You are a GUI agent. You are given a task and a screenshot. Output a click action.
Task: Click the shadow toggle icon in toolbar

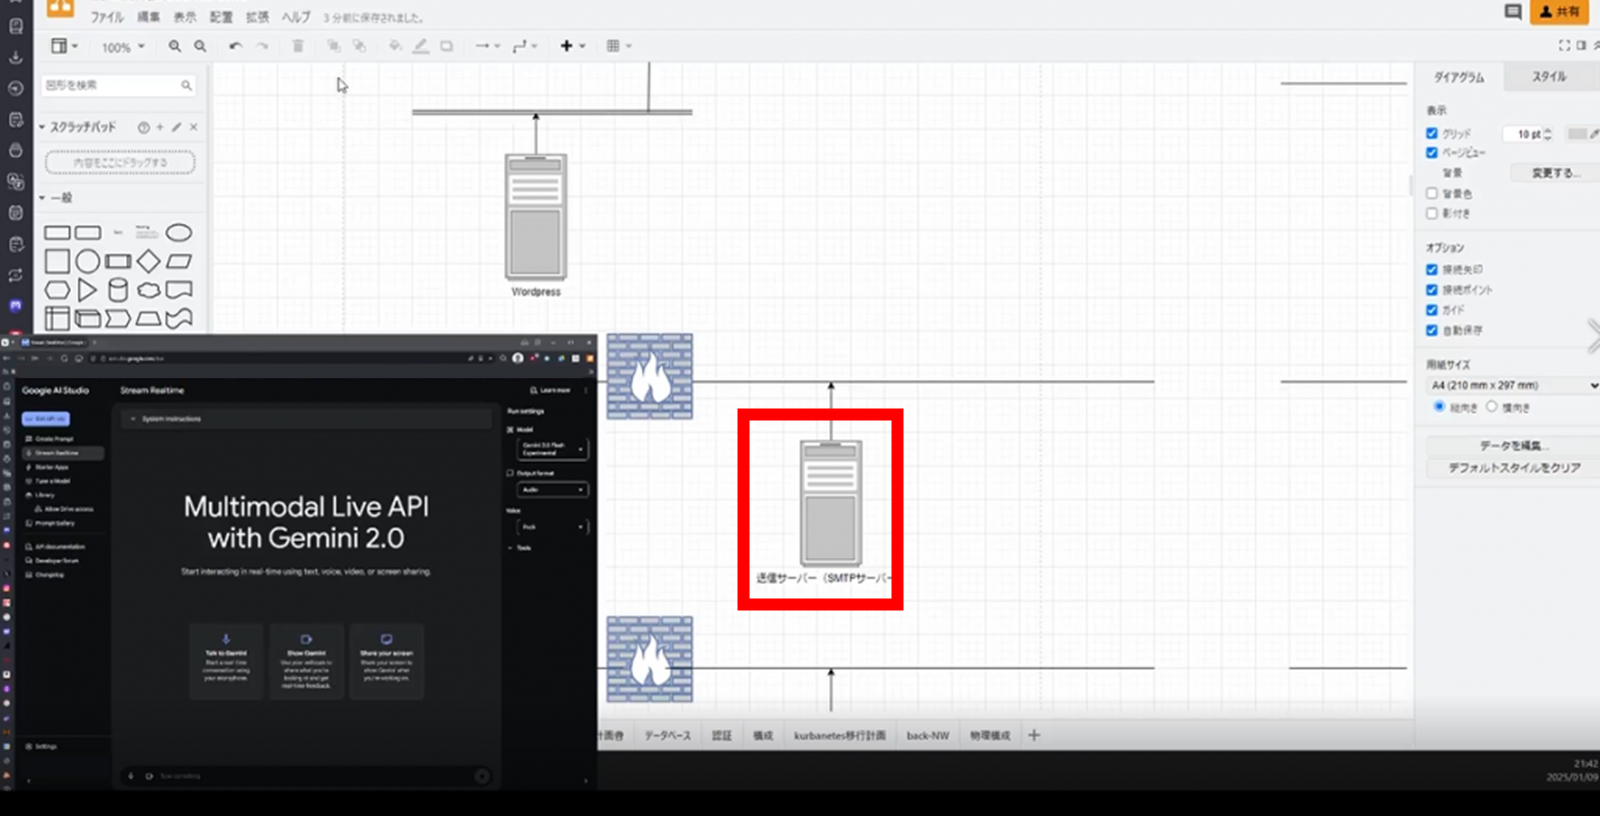click(x=447, y=46)
